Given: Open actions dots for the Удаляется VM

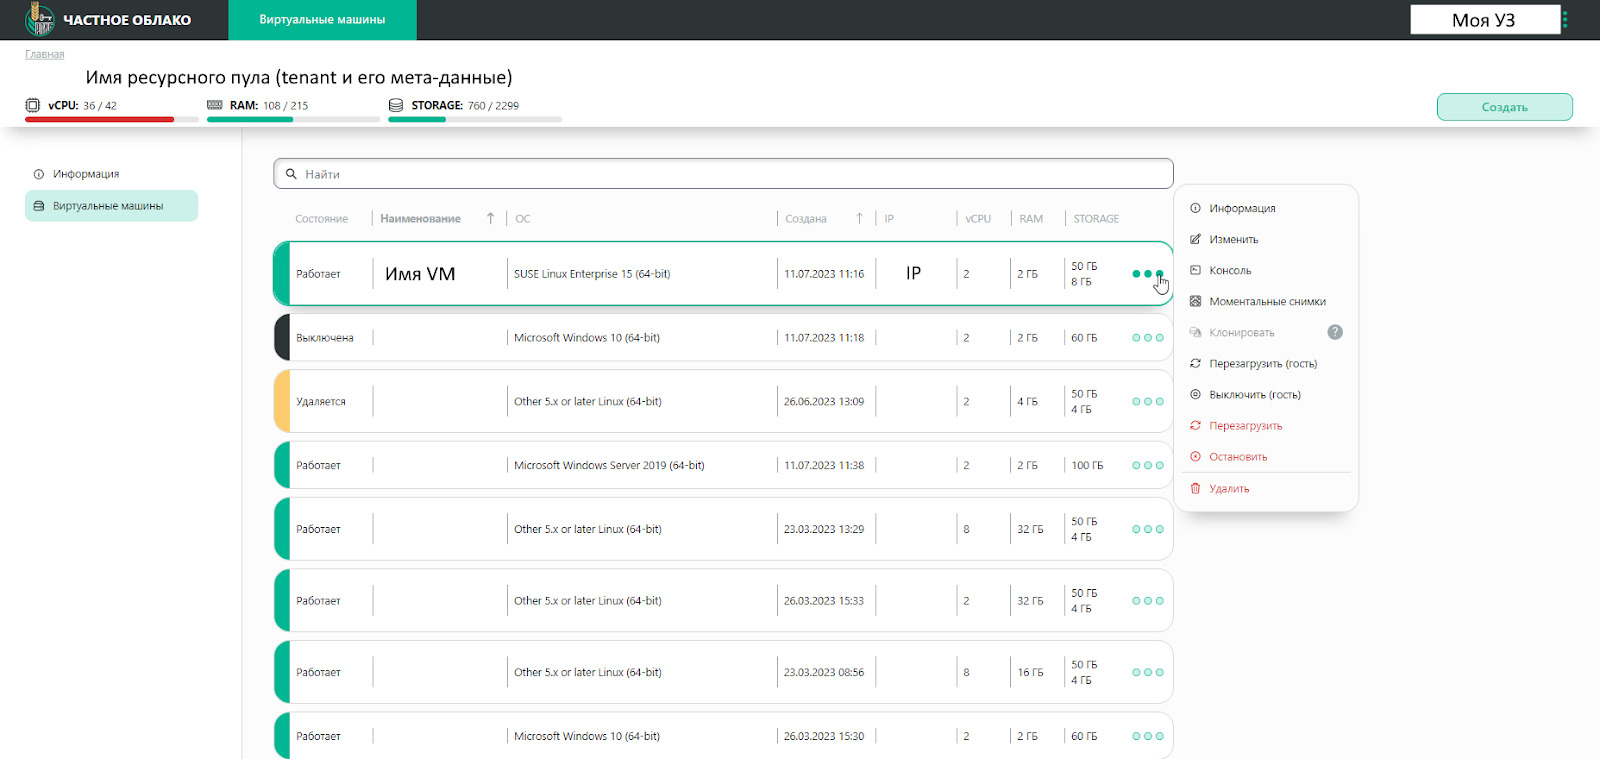Looking at the screenshot, I should click(1148, 401).
